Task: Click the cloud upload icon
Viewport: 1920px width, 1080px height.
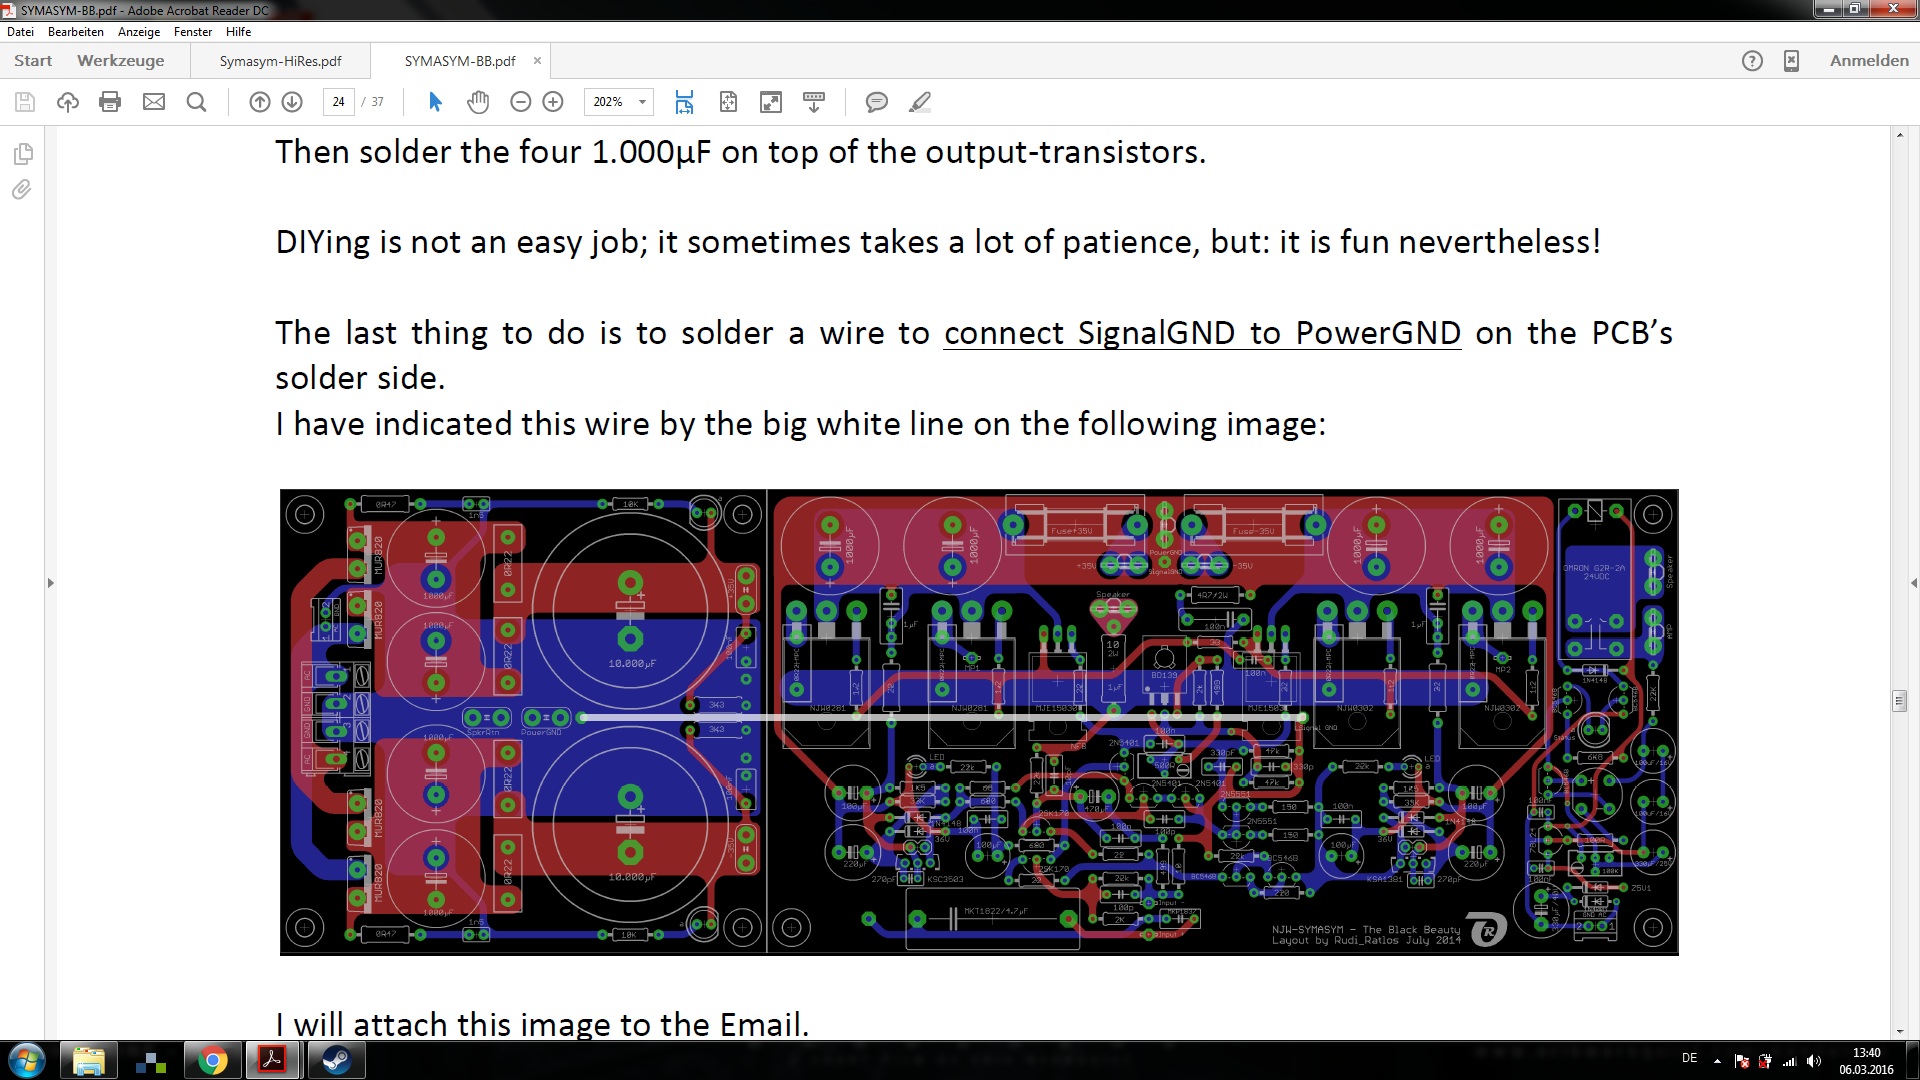Action: [68, 102]
